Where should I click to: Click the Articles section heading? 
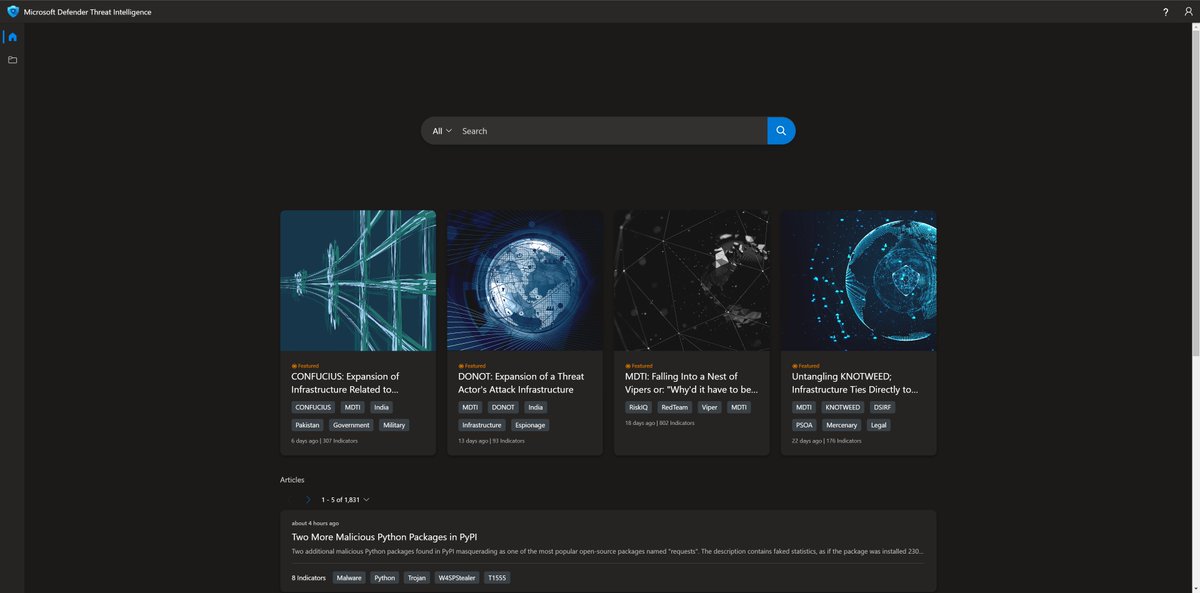coord(292,480)
